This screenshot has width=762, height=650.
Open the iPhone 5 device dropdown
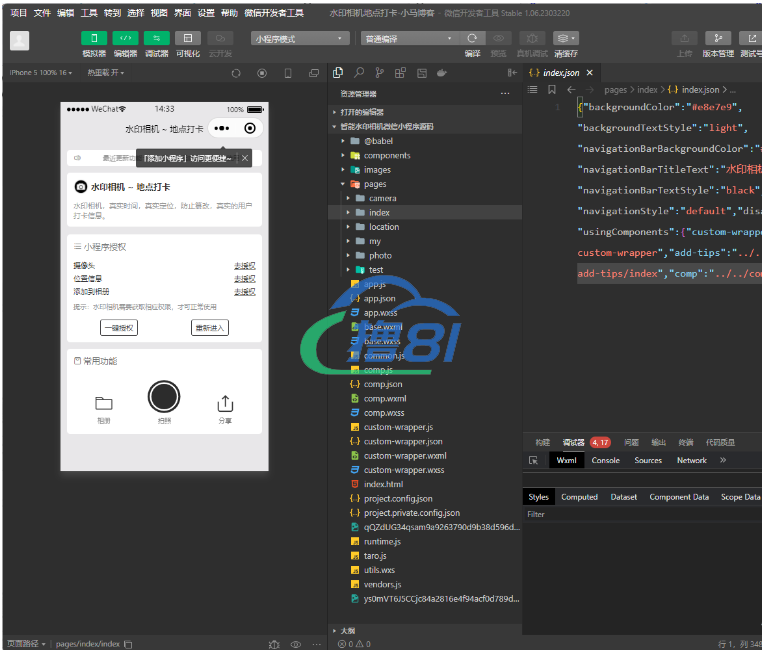pos(41,72)
